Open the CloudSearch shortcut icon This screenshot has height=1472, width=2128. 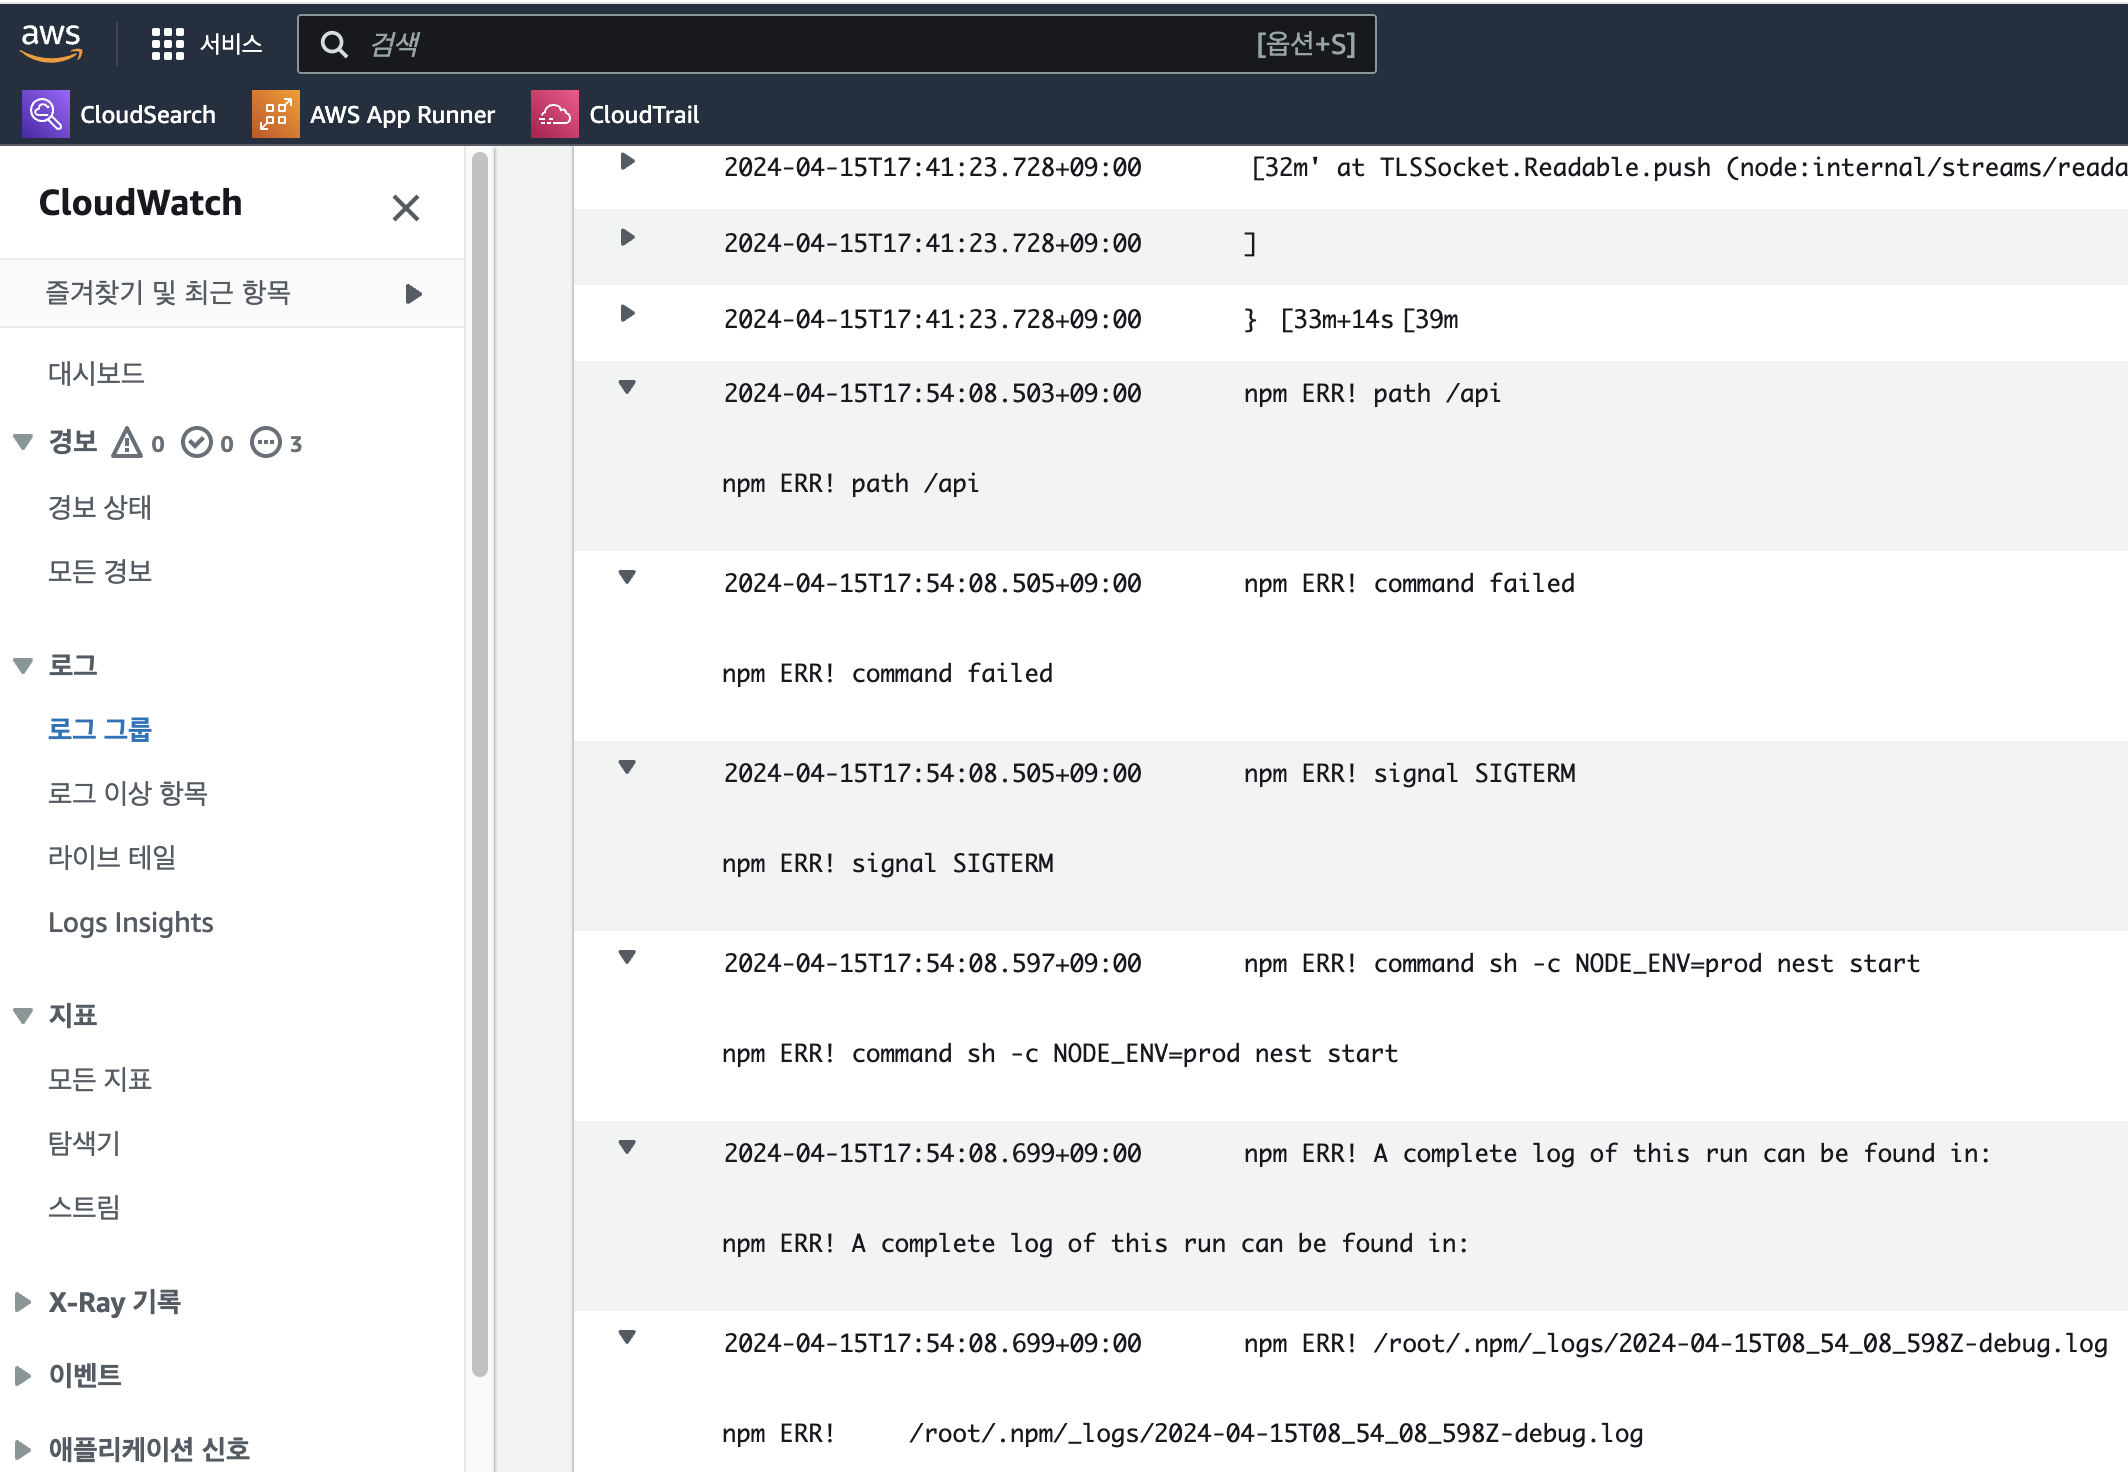pyautogui.click(x=45, y=114)
